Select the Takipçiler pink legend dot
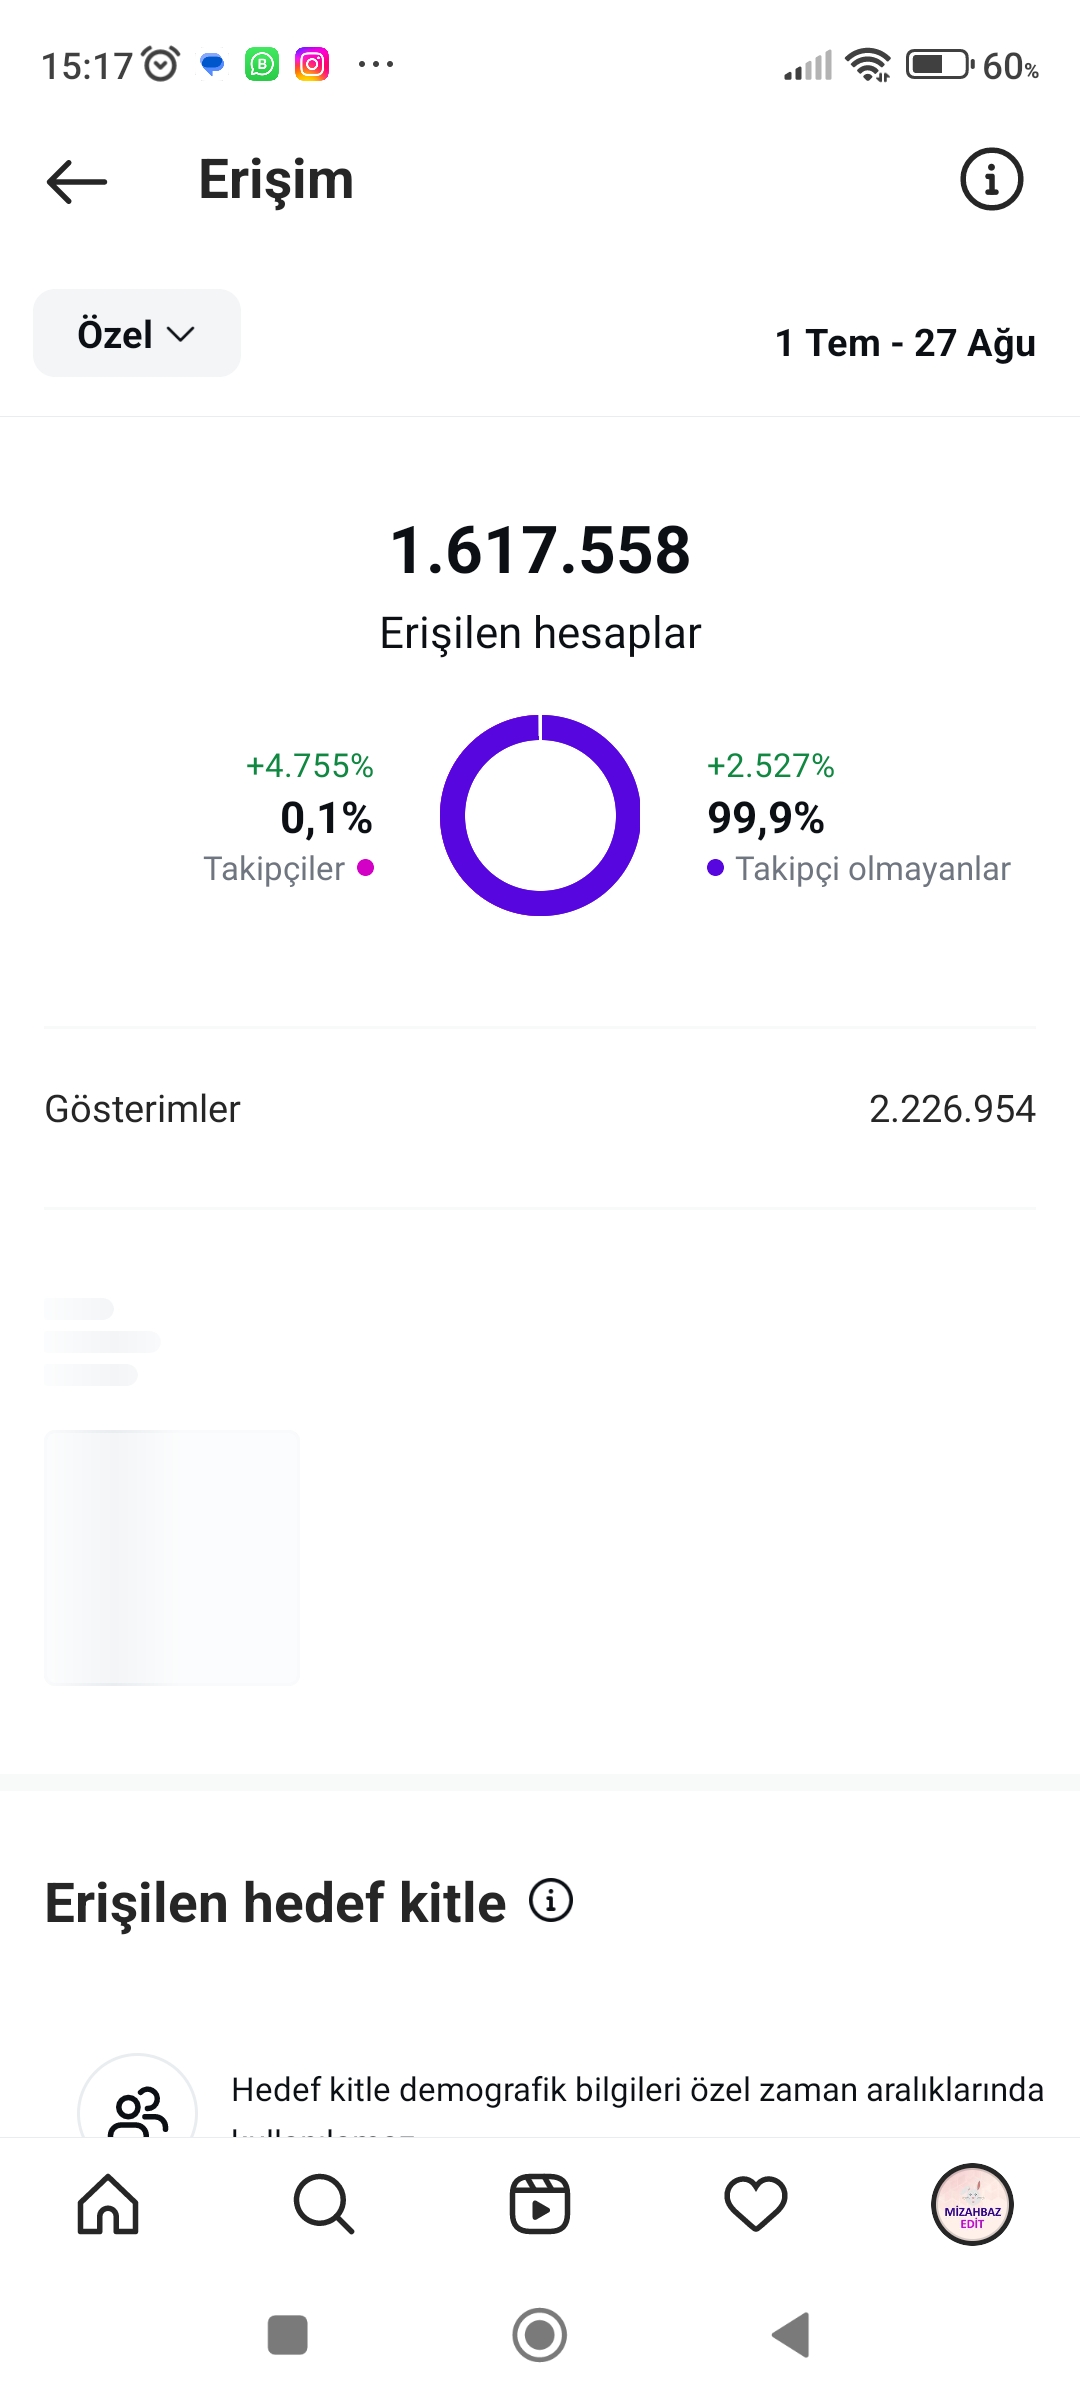 tap(365, 868)
